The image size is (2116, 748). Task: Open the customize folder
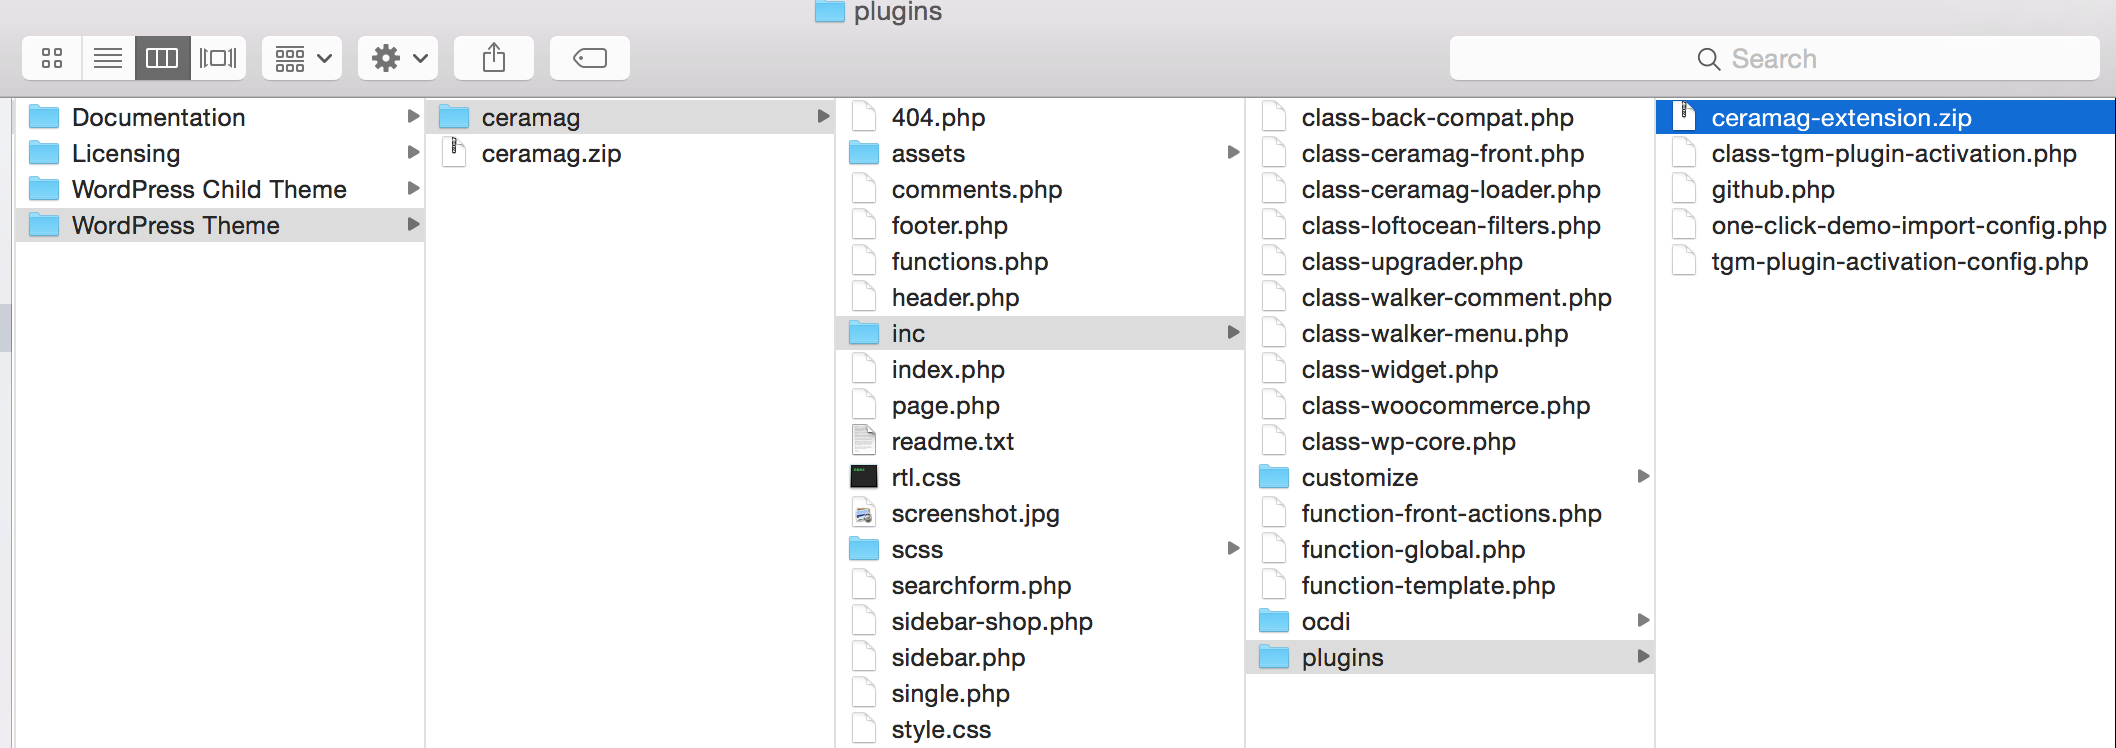tap(1449, 477)
